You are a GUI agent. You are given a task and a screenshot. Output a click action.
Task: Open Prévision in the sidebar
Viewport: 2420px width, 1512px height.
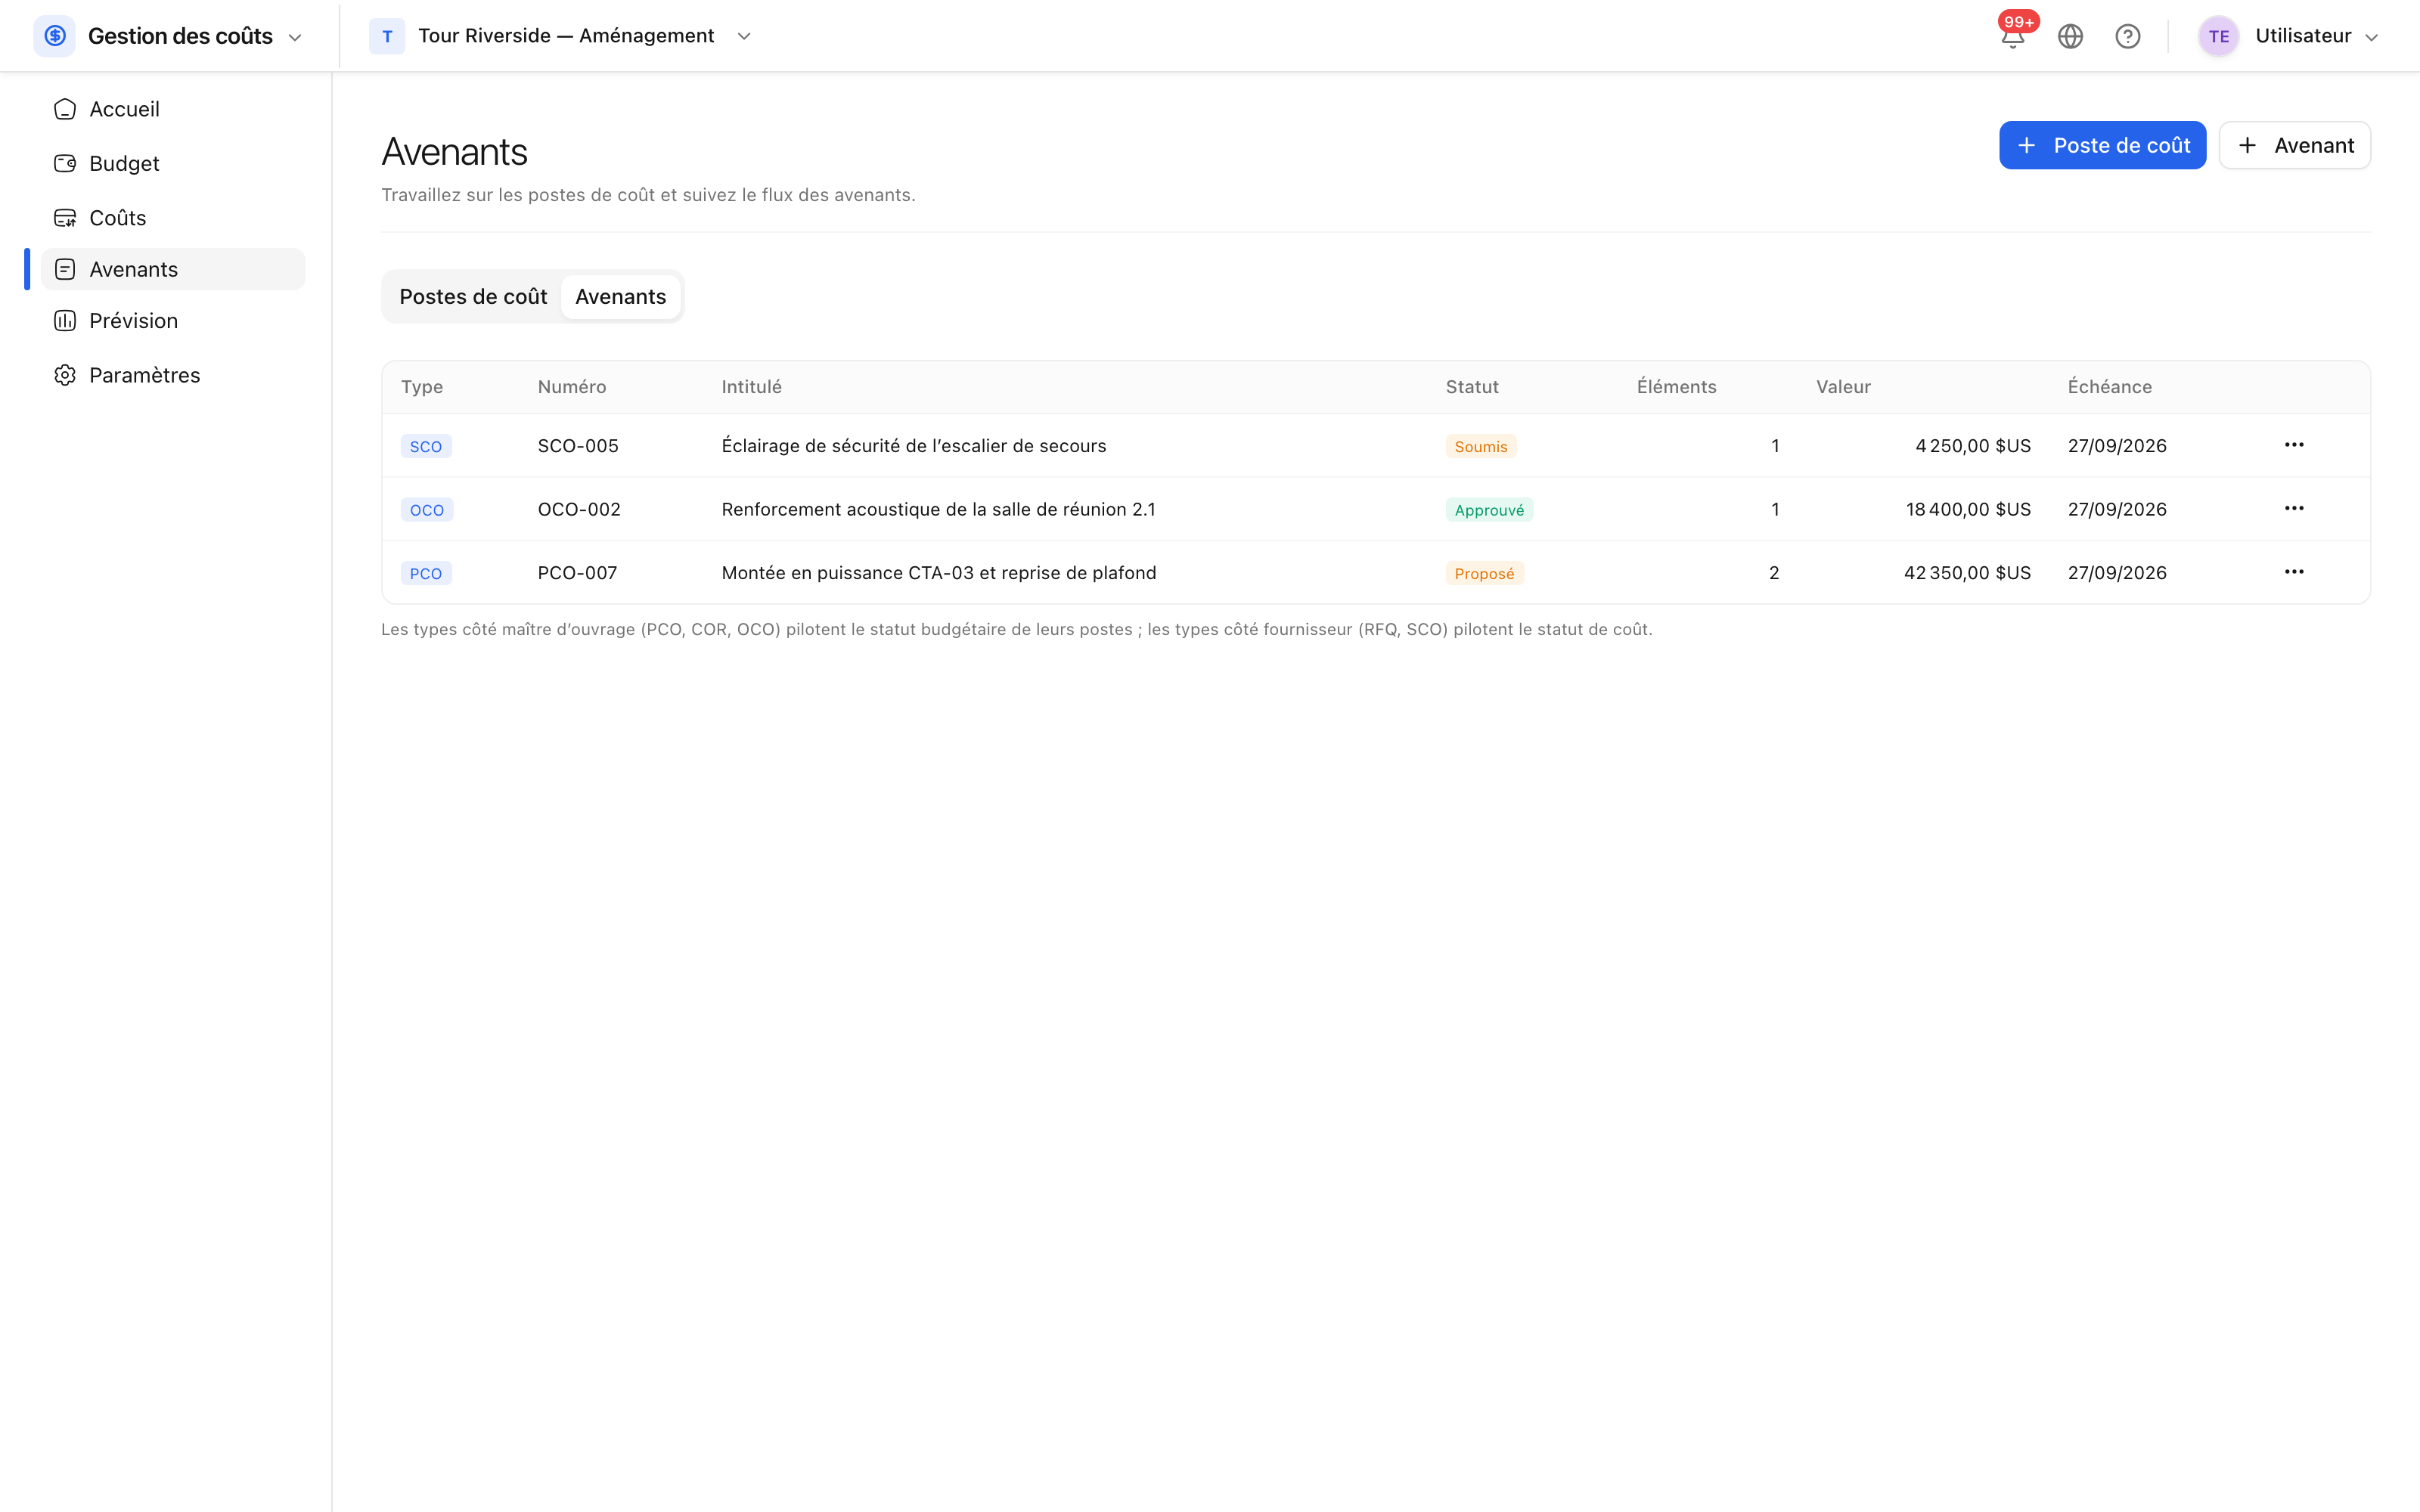[x=173, y=321]
